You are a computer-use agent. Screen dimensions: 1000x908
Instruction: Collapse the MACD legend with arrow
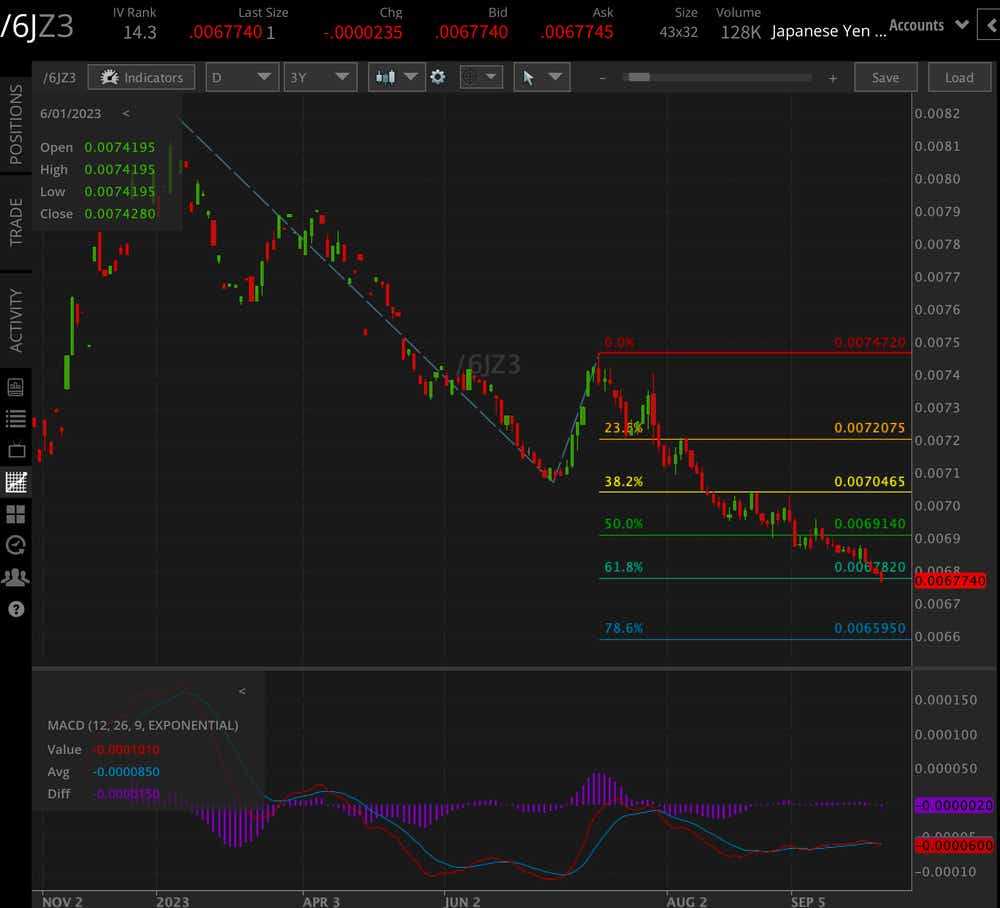(241, 691)
